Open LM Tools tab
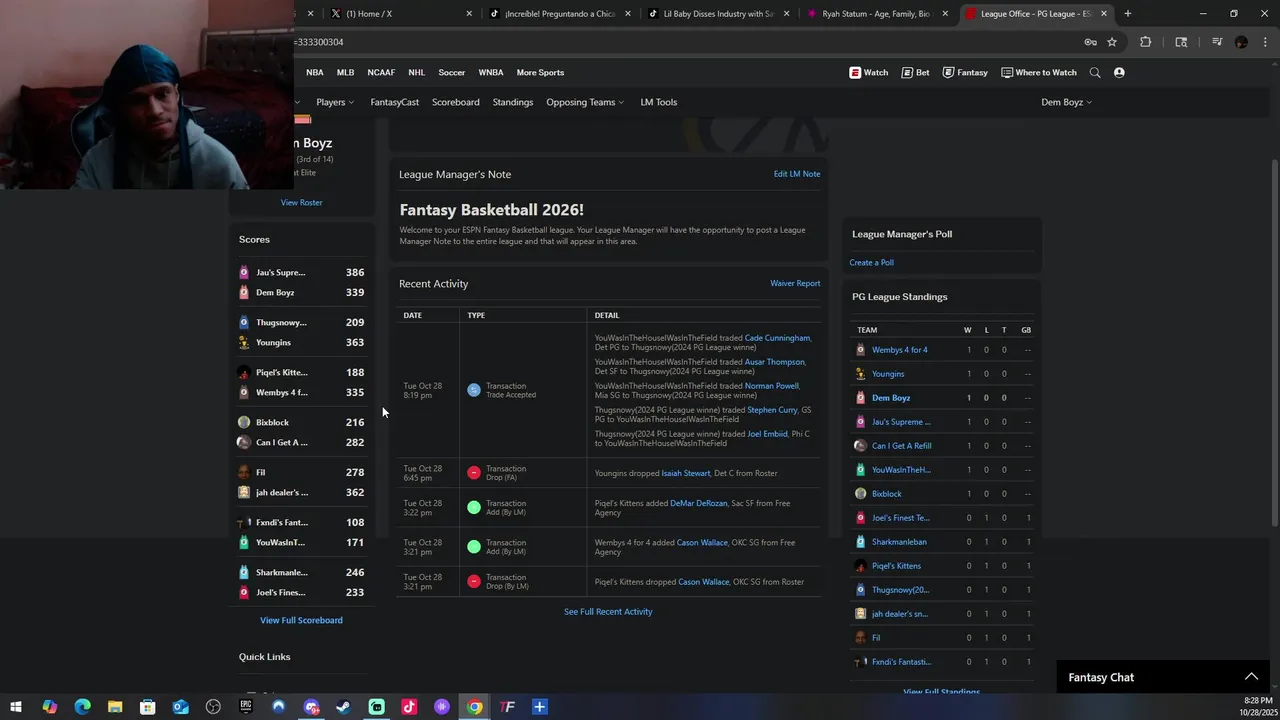The image size is (1280, 720). [659, 102]
